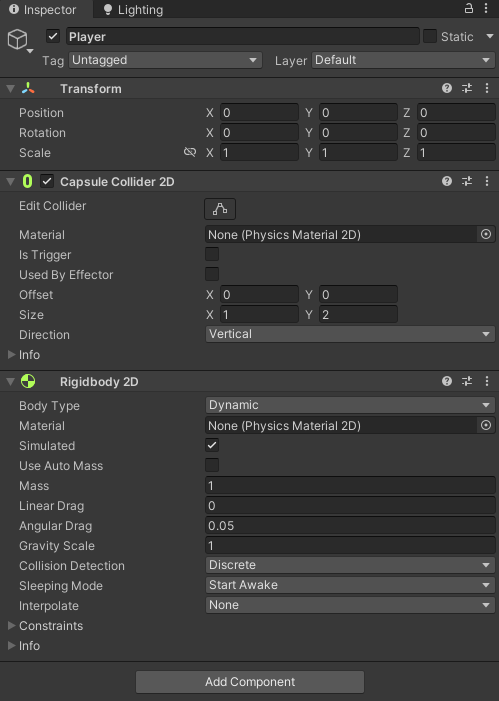Open the Collision Detection dropdown
This screenshot has height=701, width=499.
350,565
